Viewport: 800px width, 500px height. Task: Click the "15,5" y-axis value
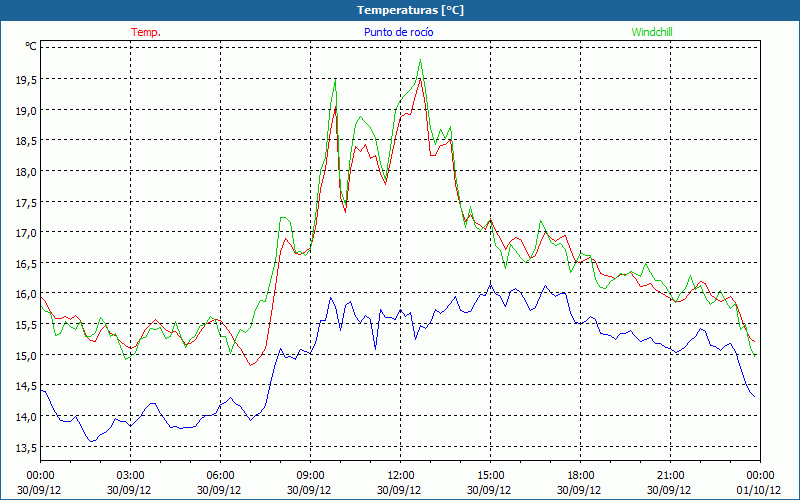pos(26,324)
